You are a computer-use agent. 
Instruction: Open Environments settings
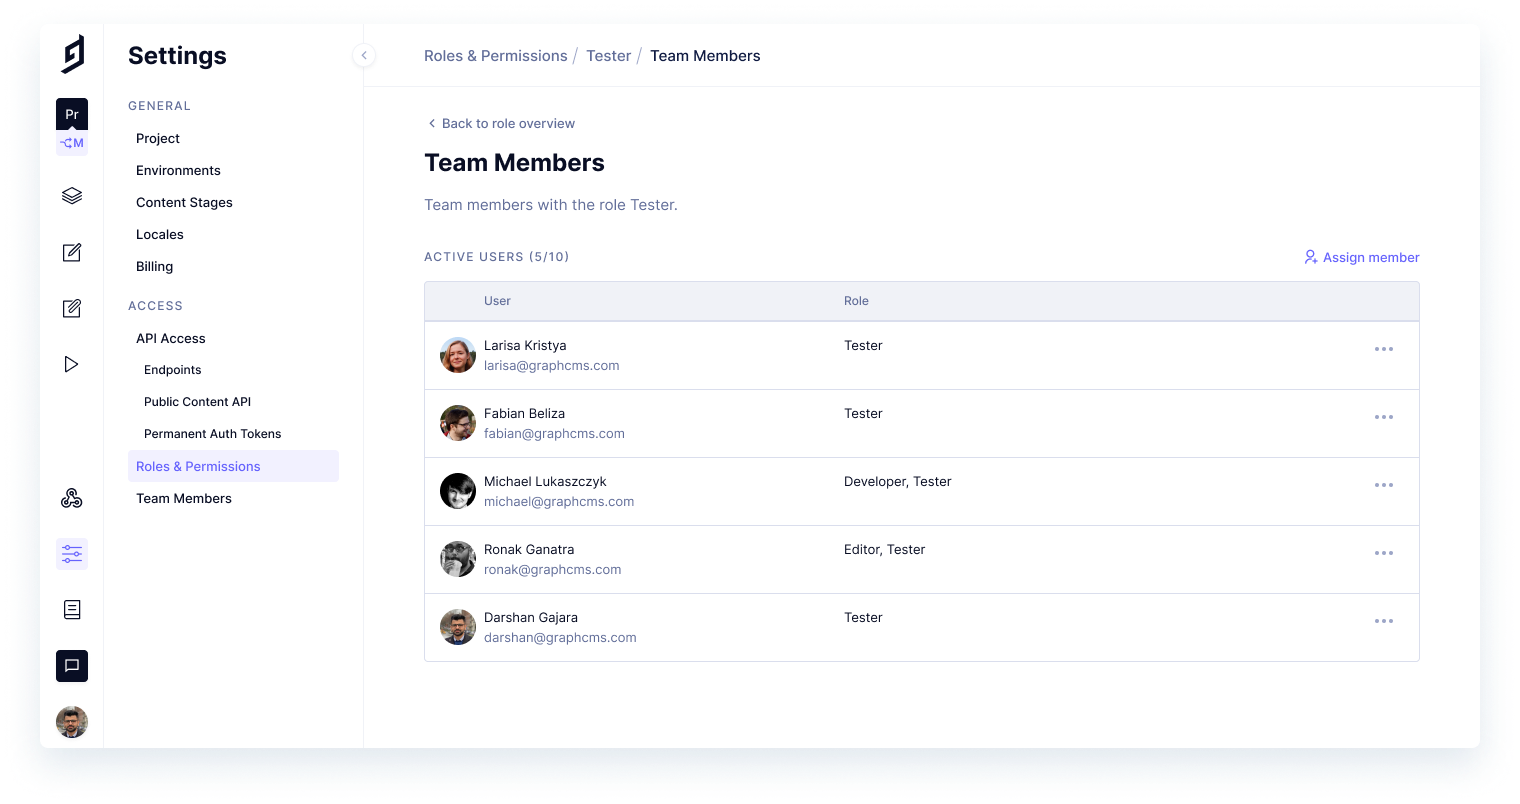click(x=178, y=170)
